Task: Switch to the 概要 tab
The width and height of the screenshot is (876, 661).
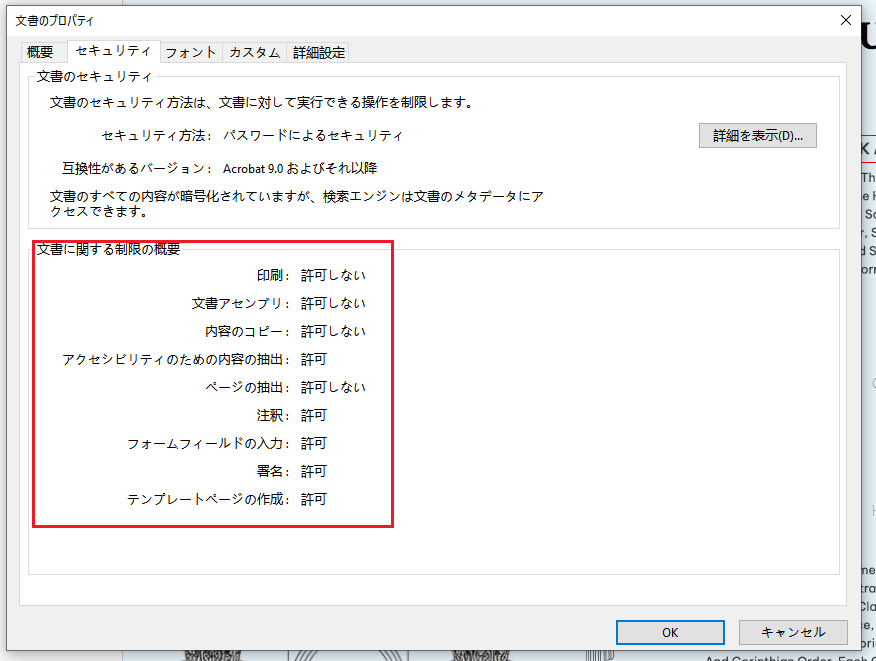Action: click(40, 52)
